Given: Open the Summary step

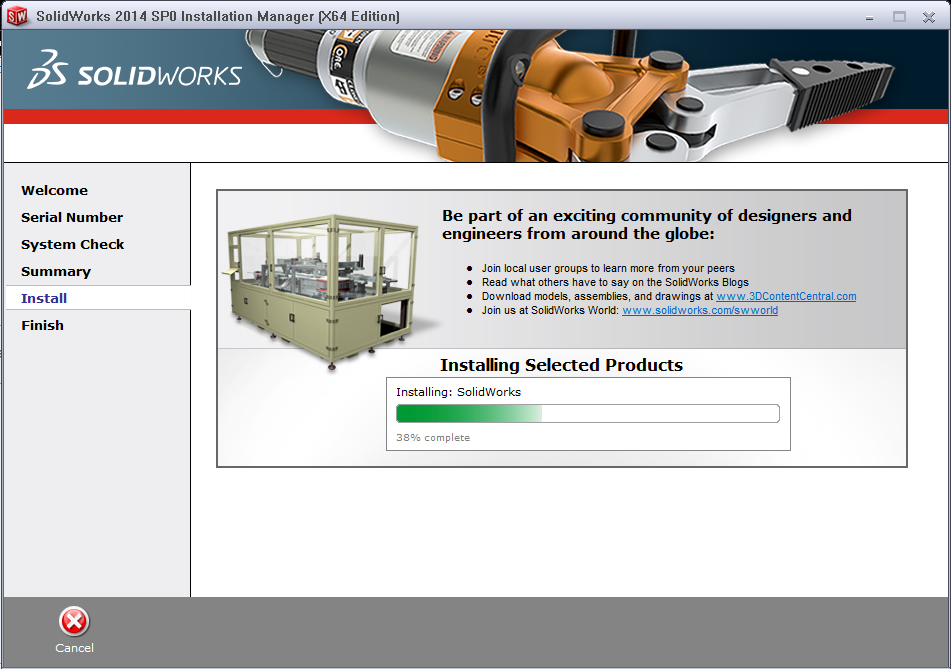Looking at the screenshot, I should (56, 272).
